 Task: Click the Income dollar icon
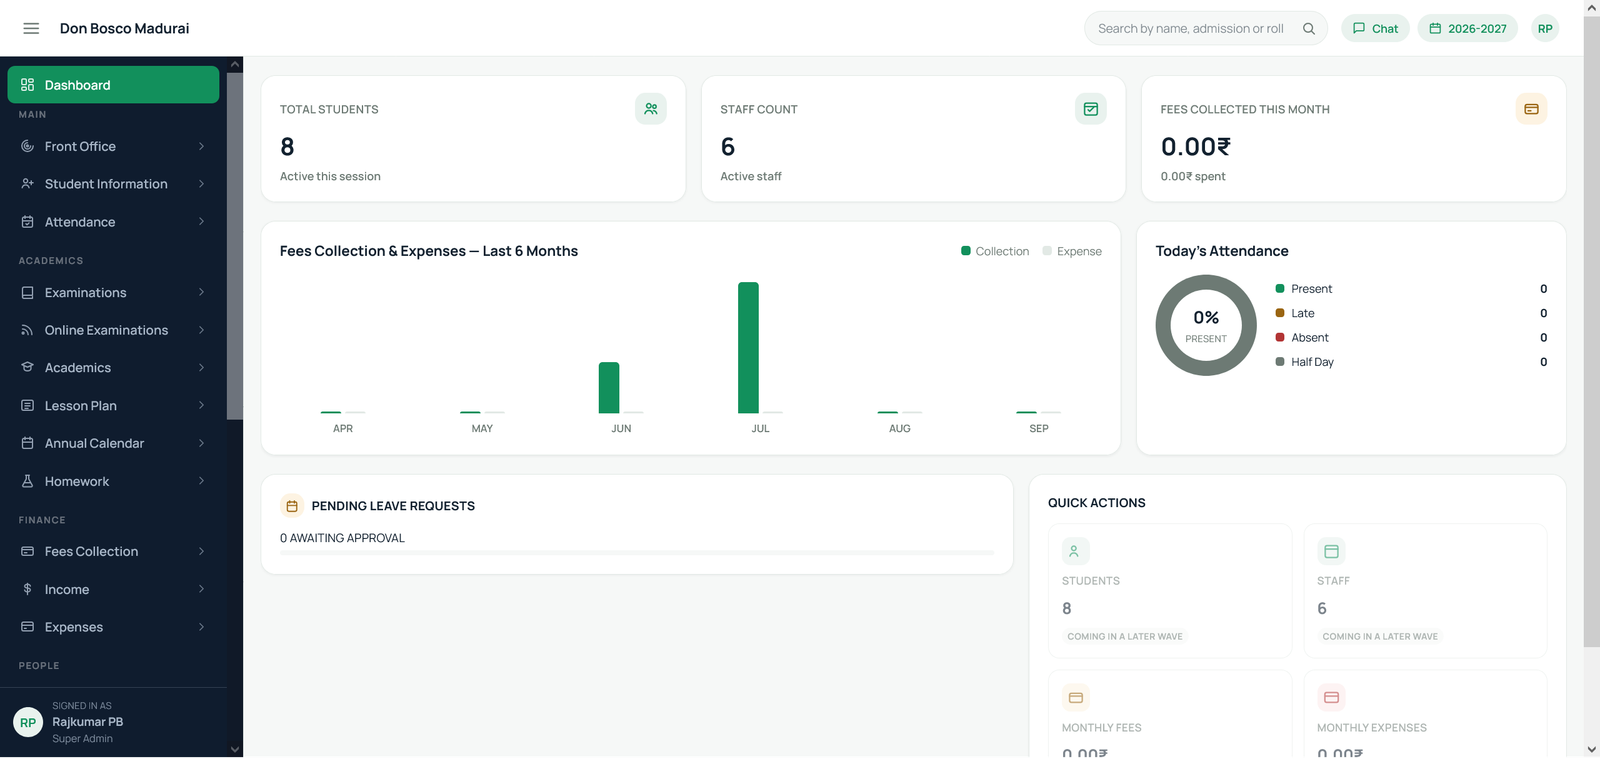[27, 589]
